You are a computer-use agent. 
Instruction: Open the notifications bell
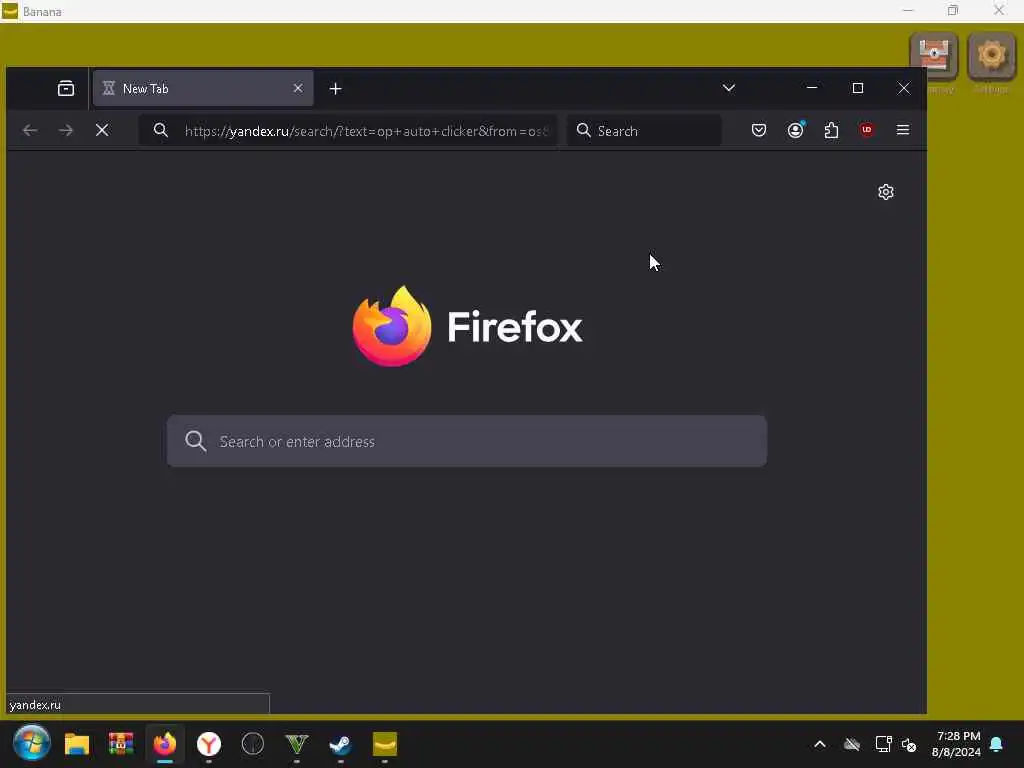tap(997, 744)
